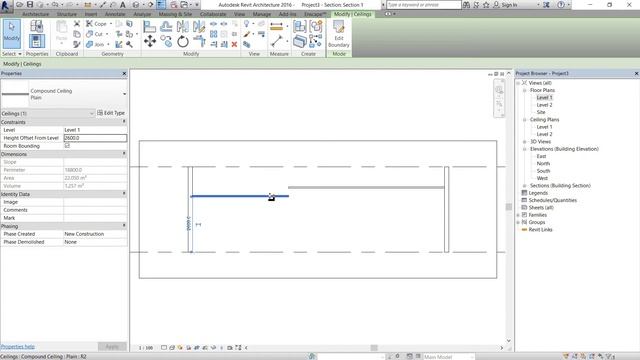640x360 pixels.
Task: Click the Array tool icon
Action: (x=213, y=34)
